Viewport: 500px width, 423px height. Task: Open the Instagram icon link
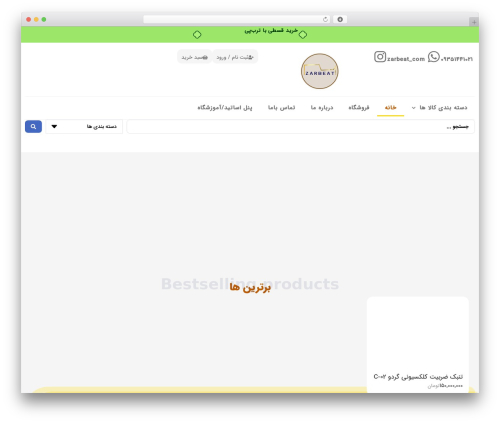click(x=380, y=57)
